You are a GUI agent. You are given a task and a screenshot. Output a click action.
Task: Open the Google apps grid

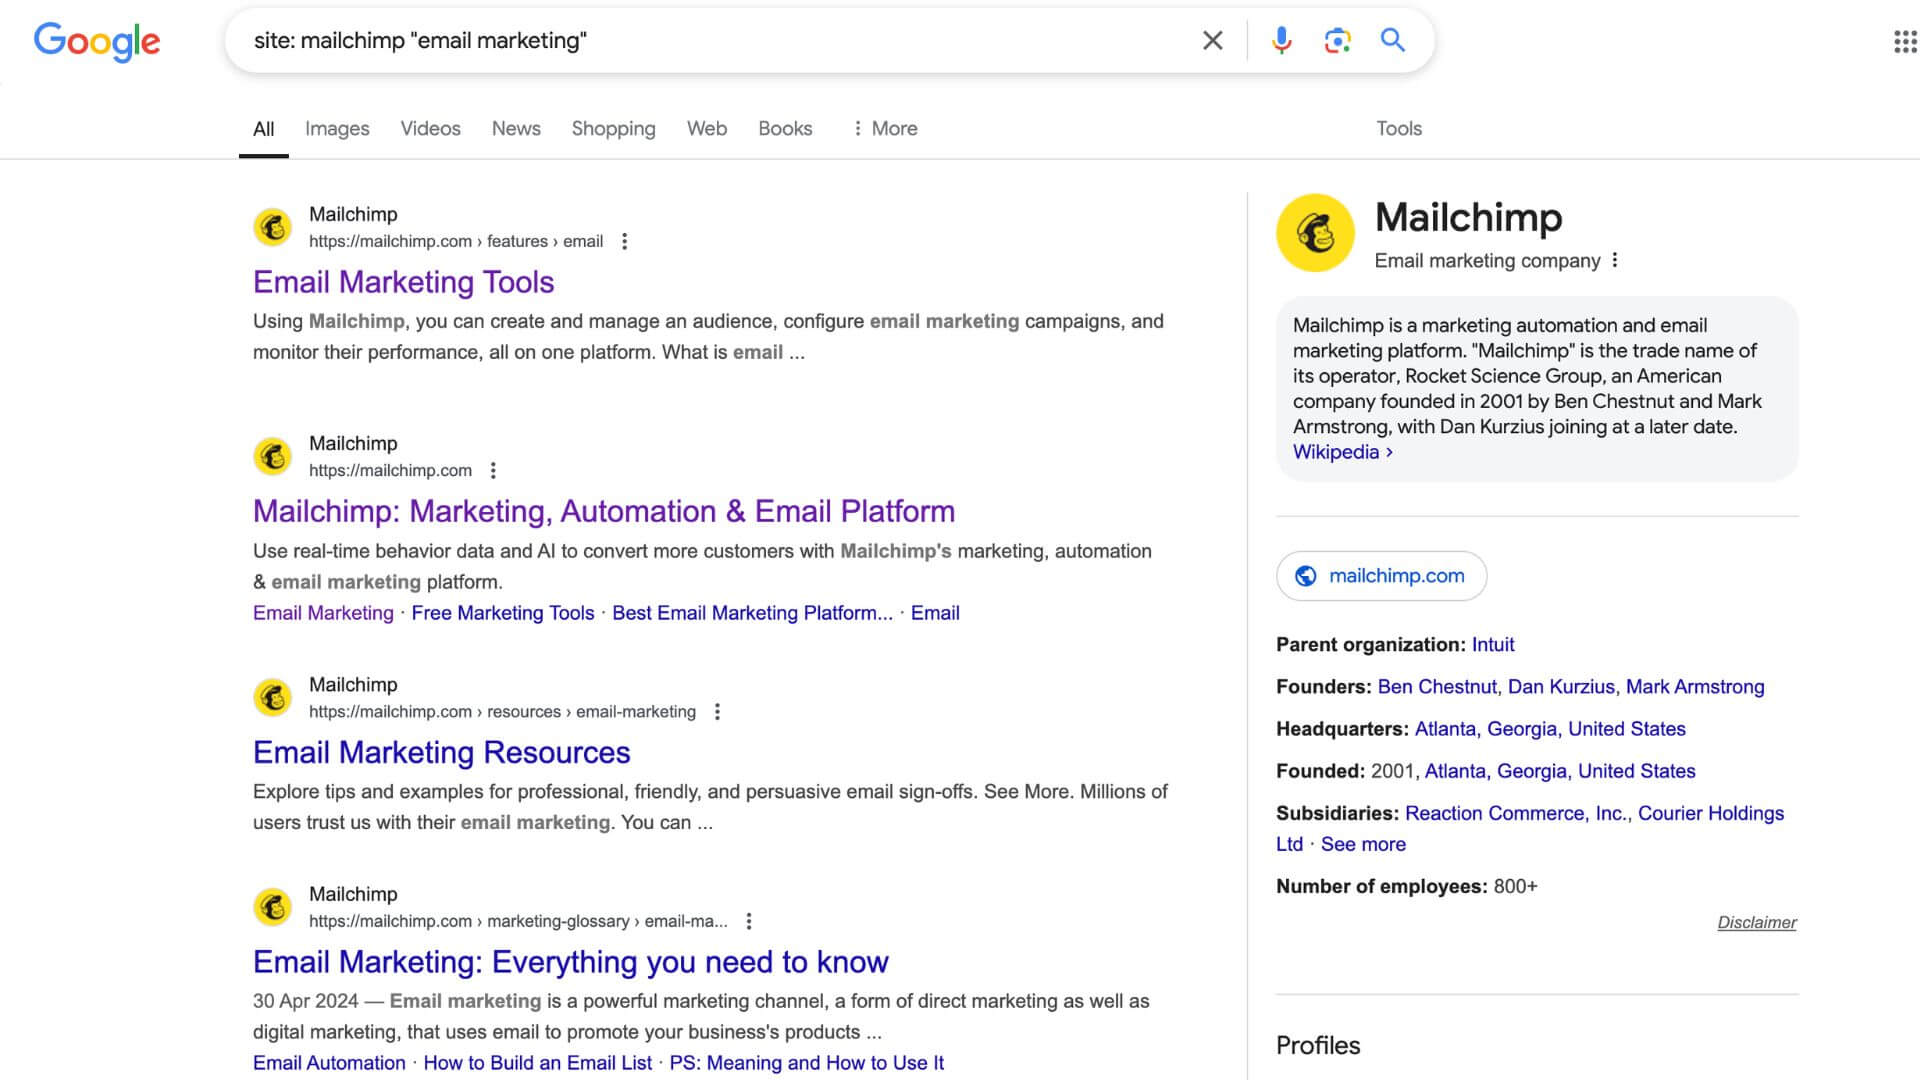(1905, 41)
